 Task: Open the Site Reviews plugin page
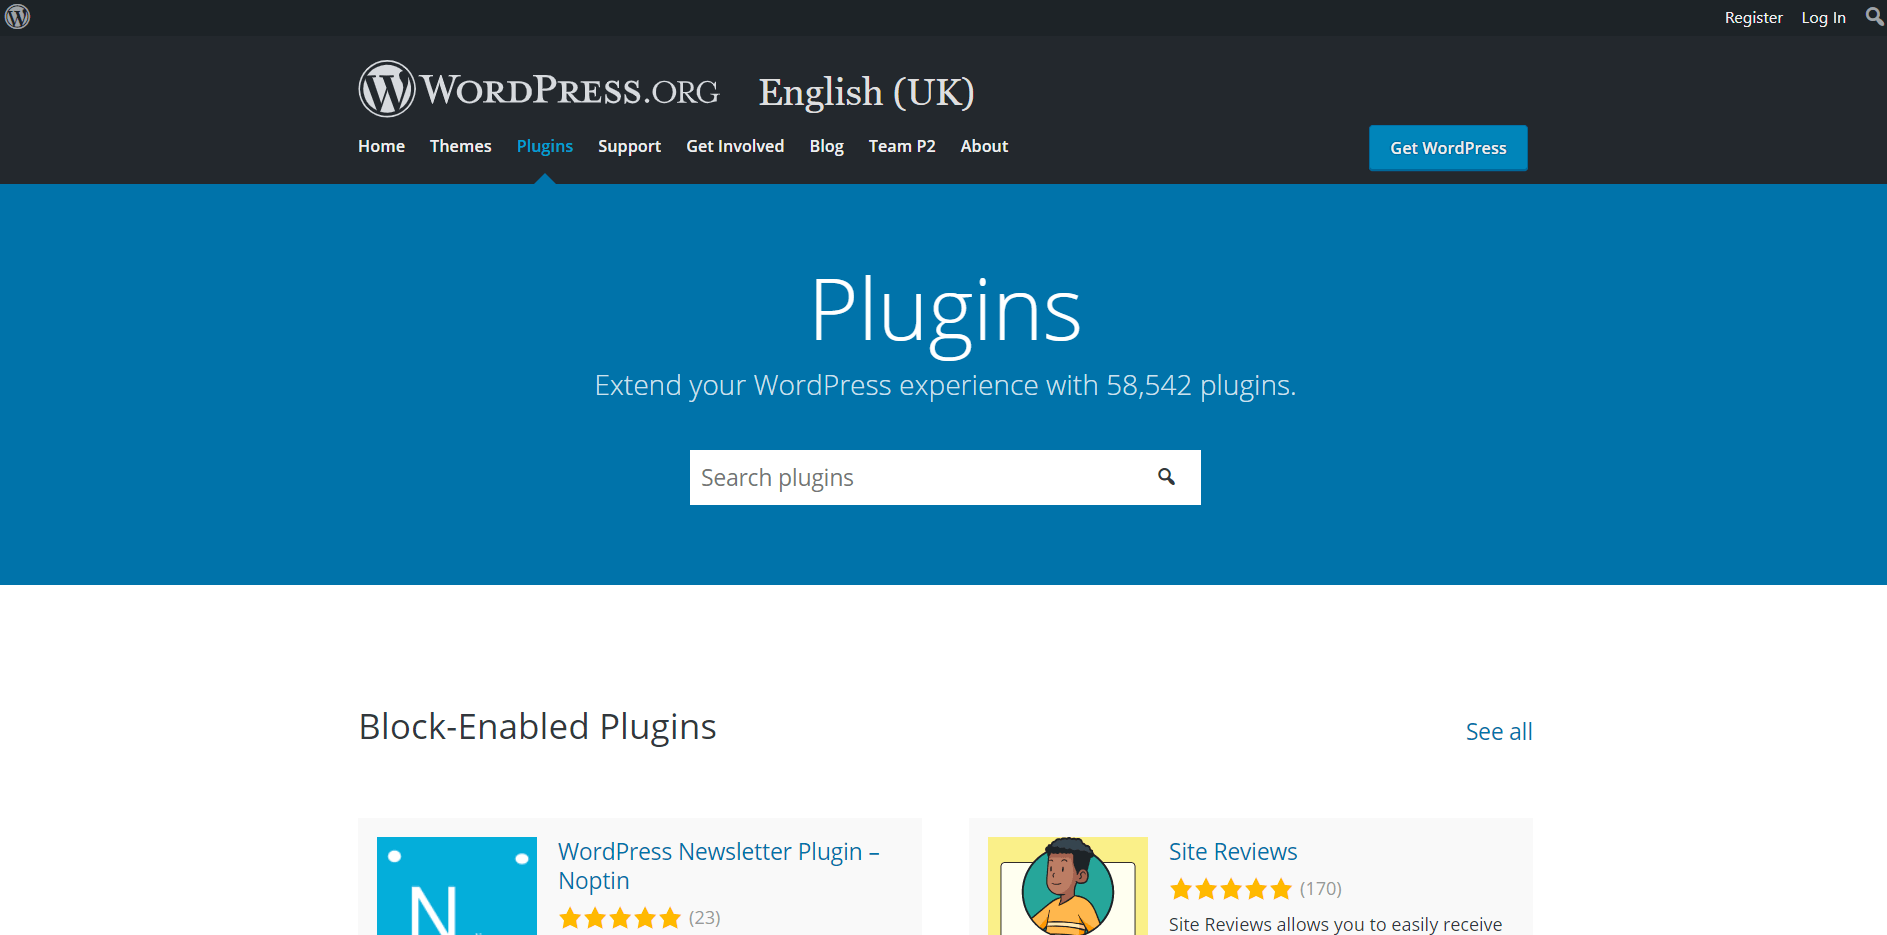pyautogui.click(x=1232, y=851)
